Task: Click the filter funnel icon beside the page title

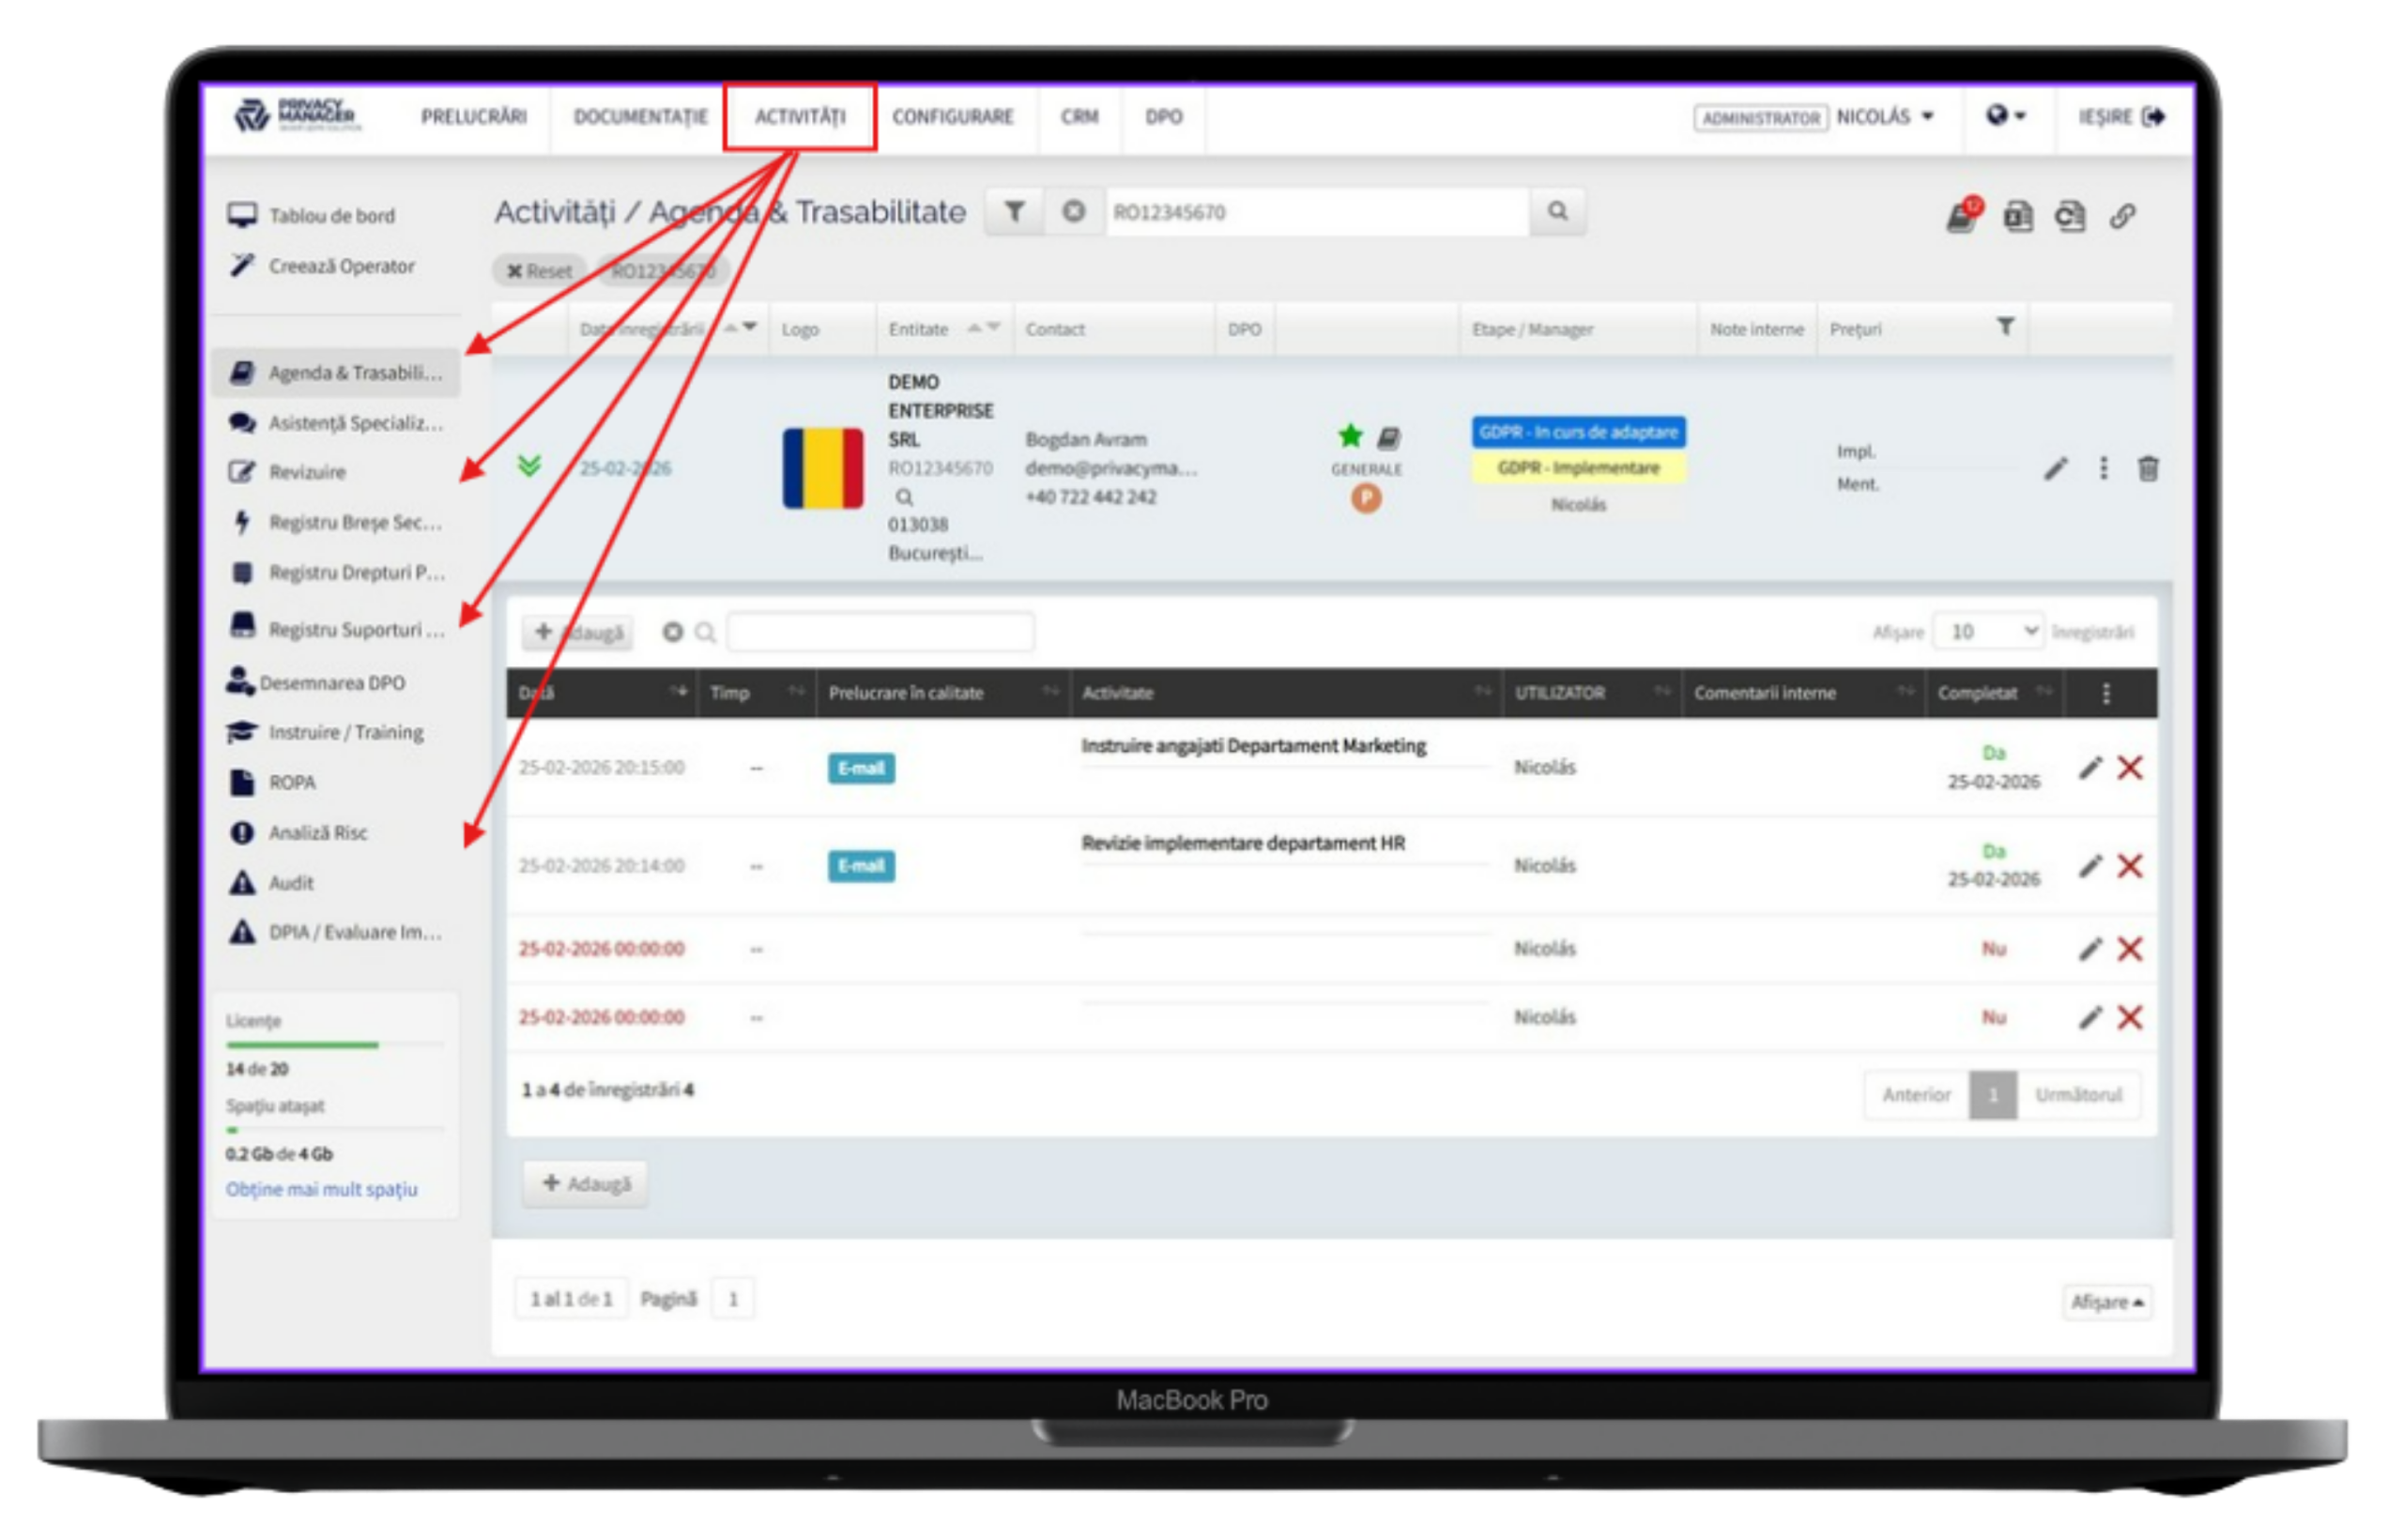Action: [x=1014, y=212]
